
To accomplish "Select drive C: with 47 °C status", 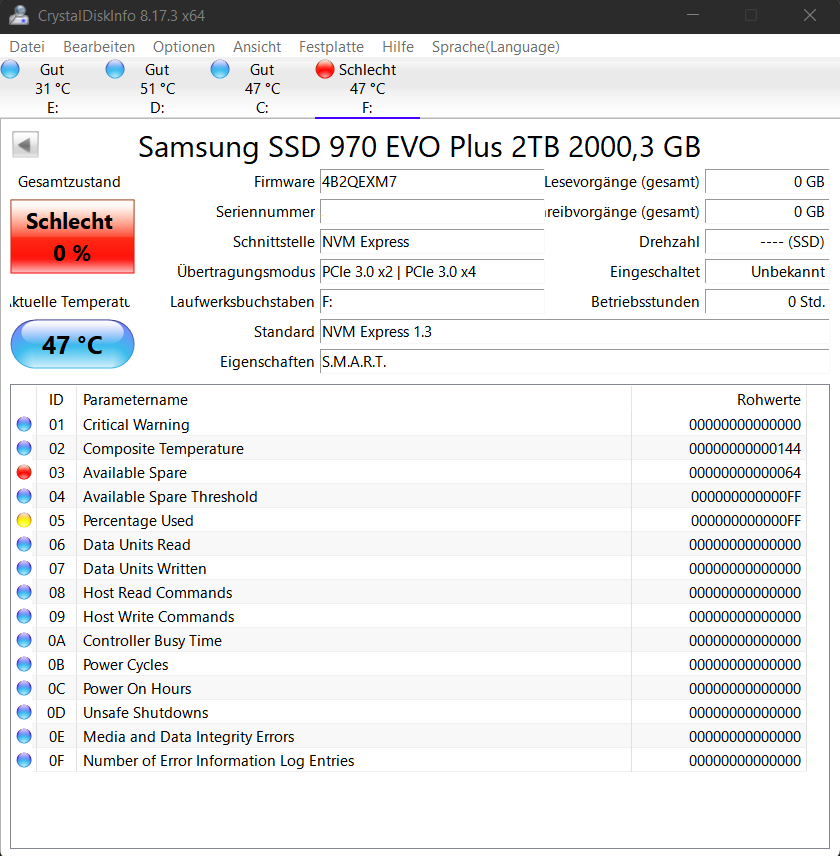I will [262, 88].
